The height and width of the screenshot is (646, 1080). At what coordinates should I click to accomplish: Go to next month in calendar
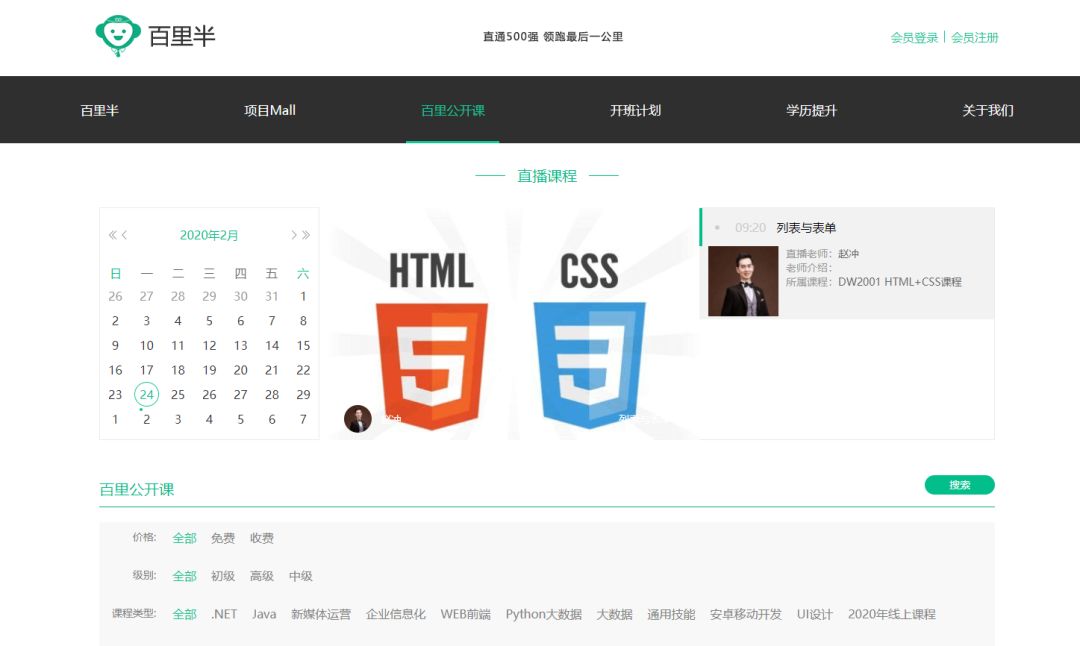click(293, 236)
